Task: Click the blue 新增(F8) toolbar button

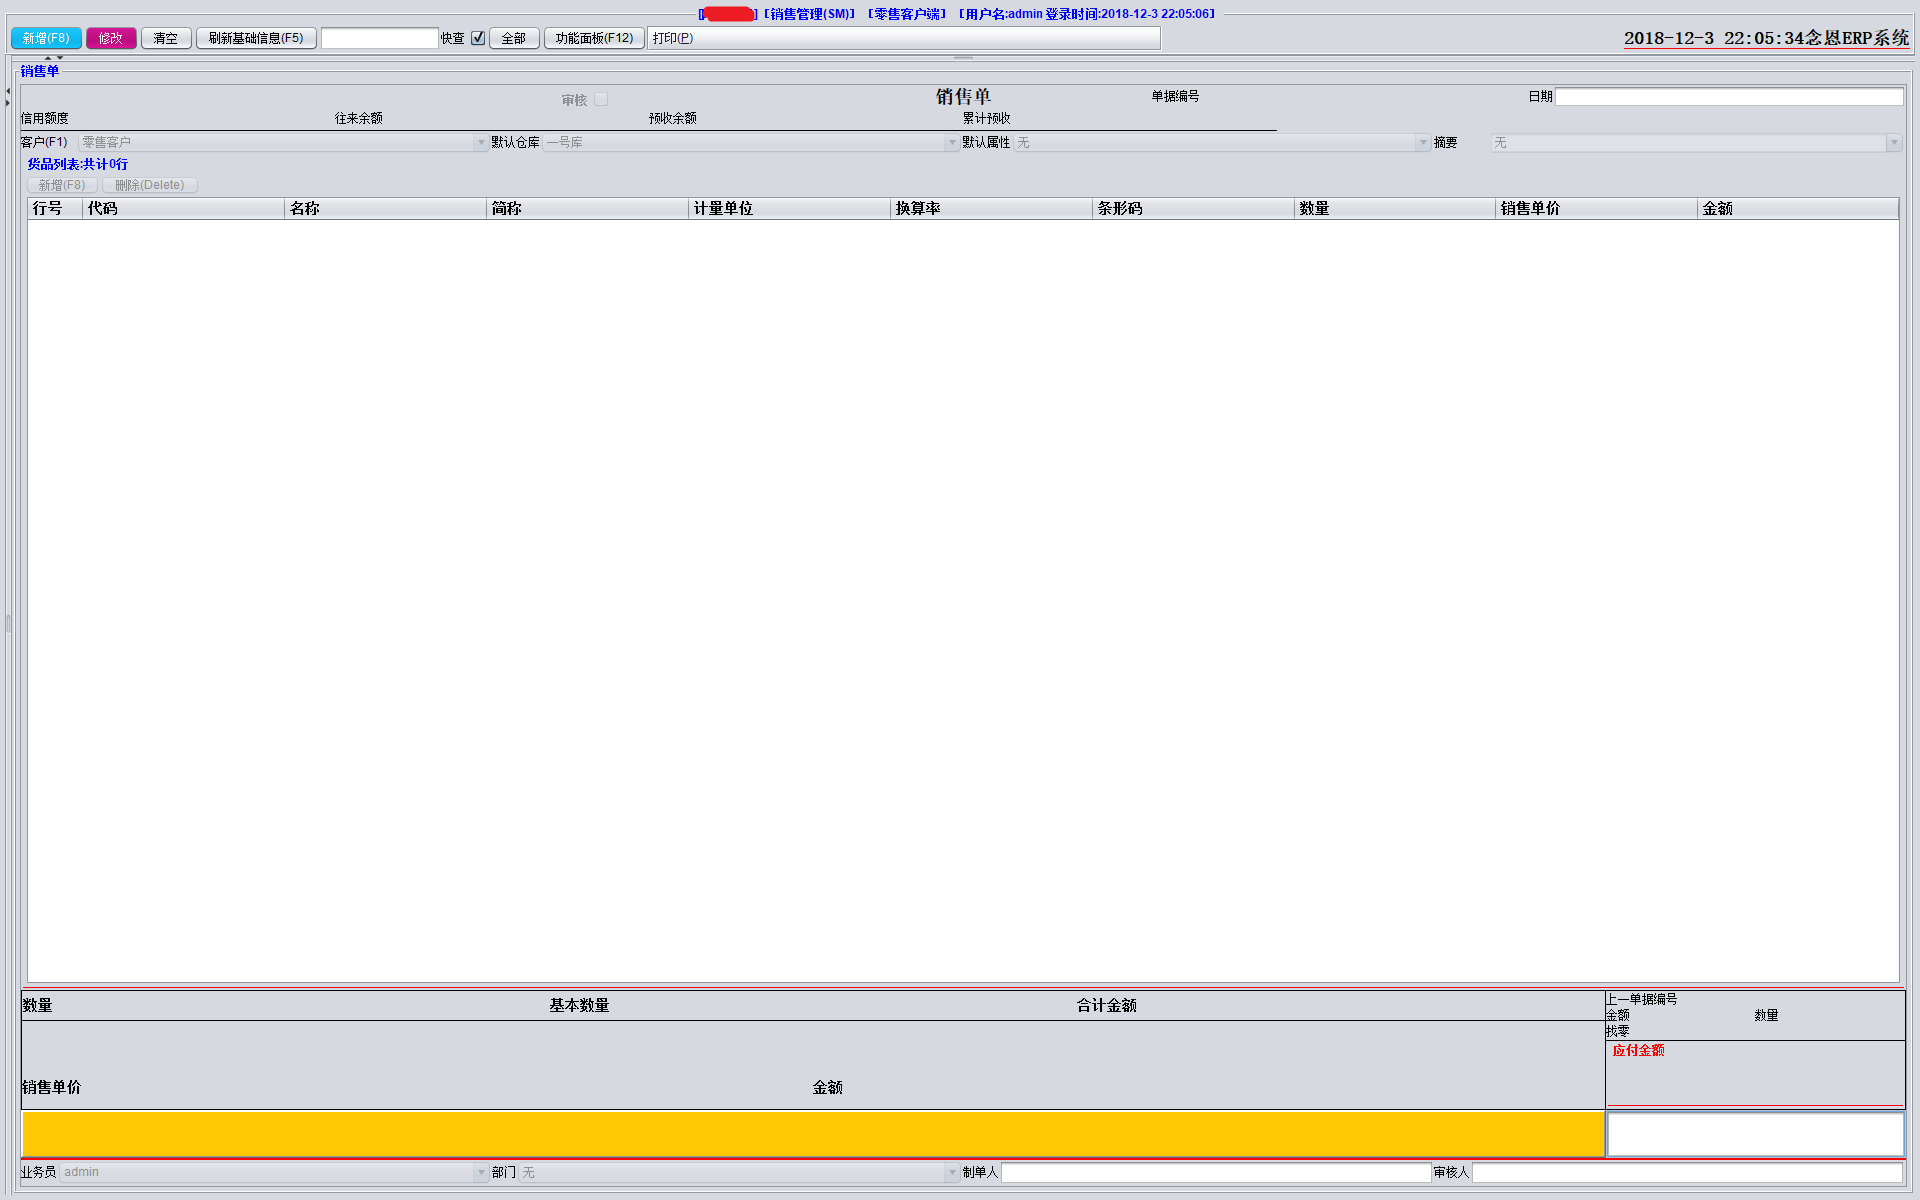Action: point(46,38)
